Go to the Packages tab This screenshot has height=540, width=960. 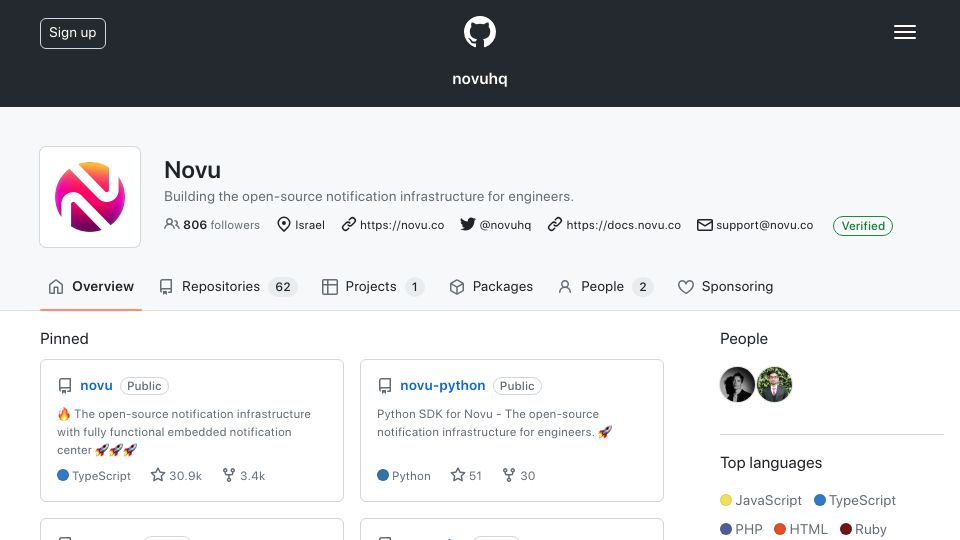[491, 287]
